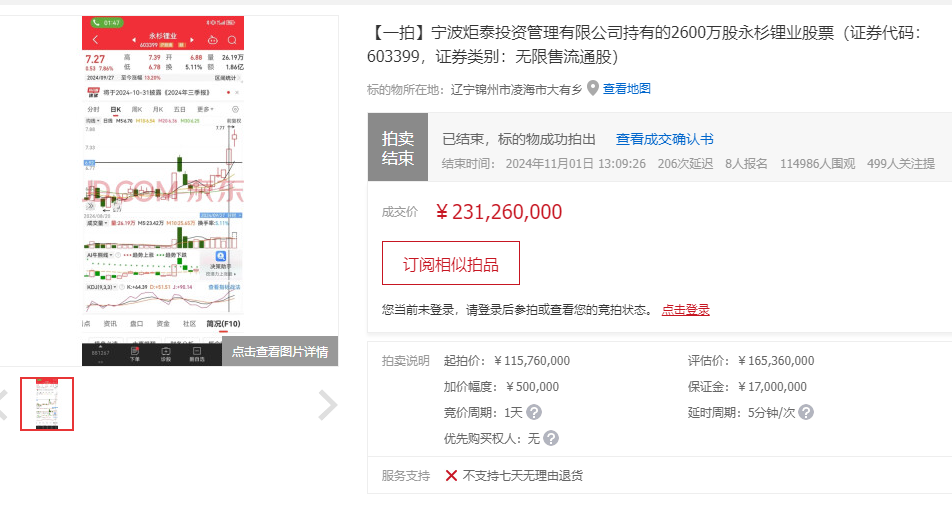Open the 更多 dropdown in chart period row
Screen dimensions: 952x506
pyautogui.click(x=205, y=109)
